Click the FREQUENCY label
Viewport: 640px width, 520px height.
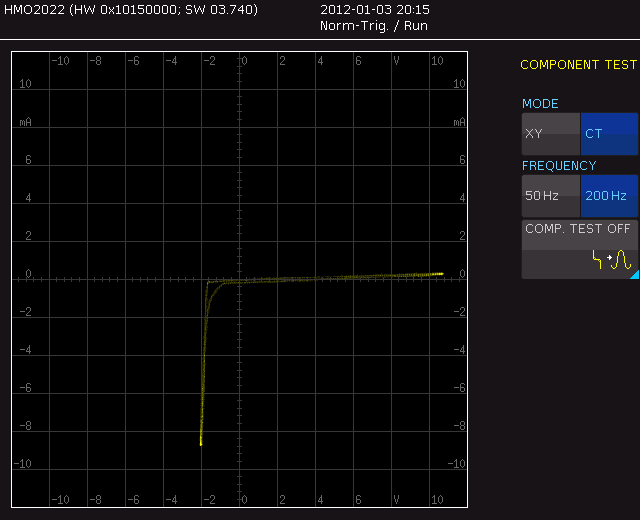559,166
